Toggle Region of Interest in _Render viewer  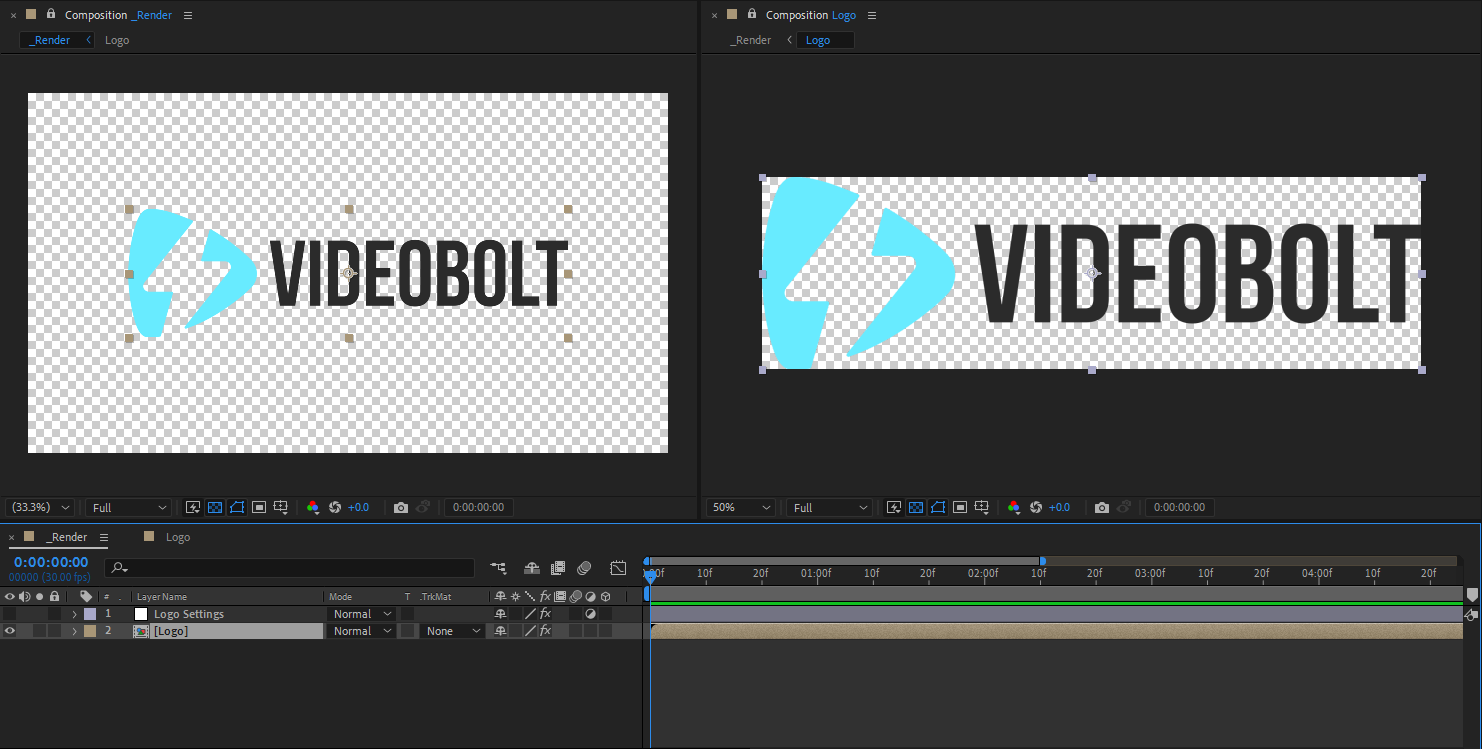tap(259, 508)
